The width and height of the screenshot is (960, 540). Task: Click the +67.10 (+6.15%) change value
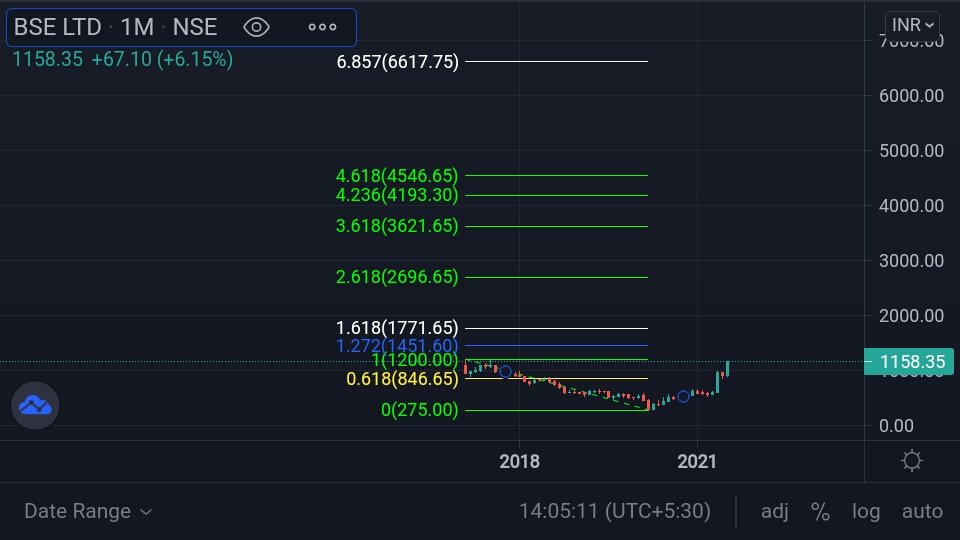point(162,59)
